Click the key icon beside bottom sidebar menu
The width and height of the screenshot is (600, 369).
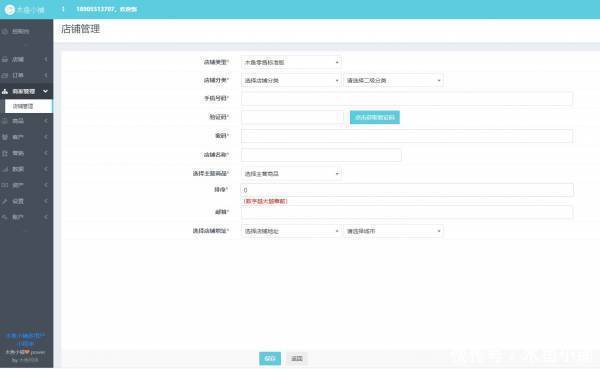point(5,217)
